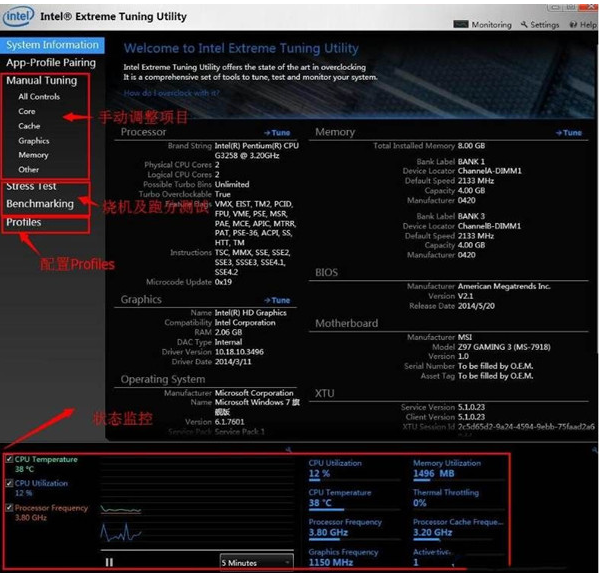Open the Stress Test section
Screen dimensions: 600x573
[32, 186]
